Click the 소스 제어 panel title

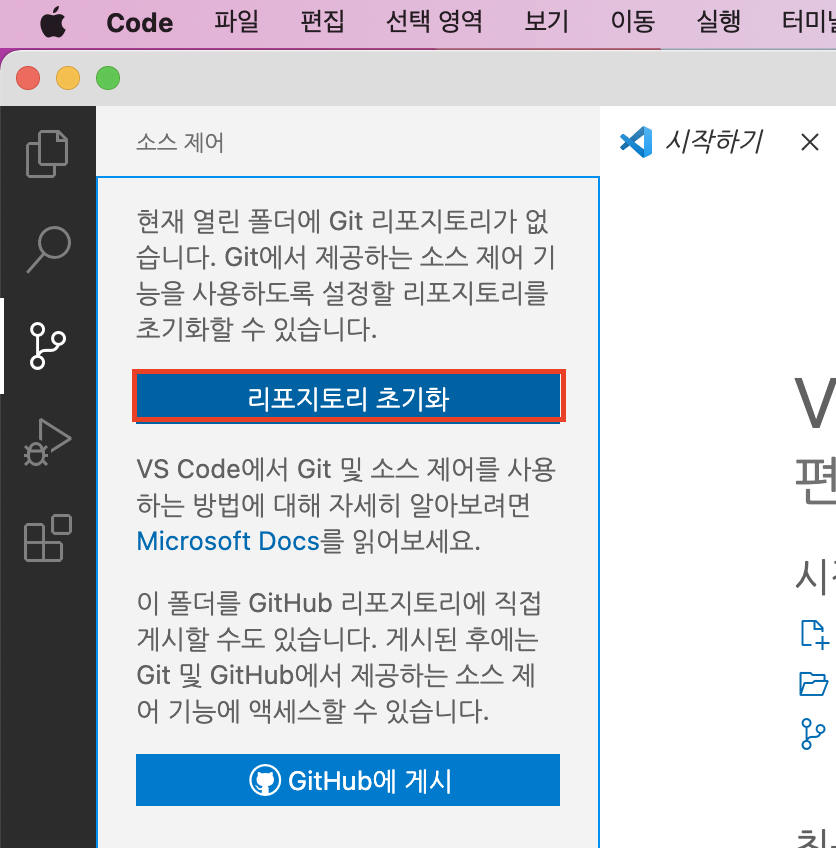pos(180,143)
